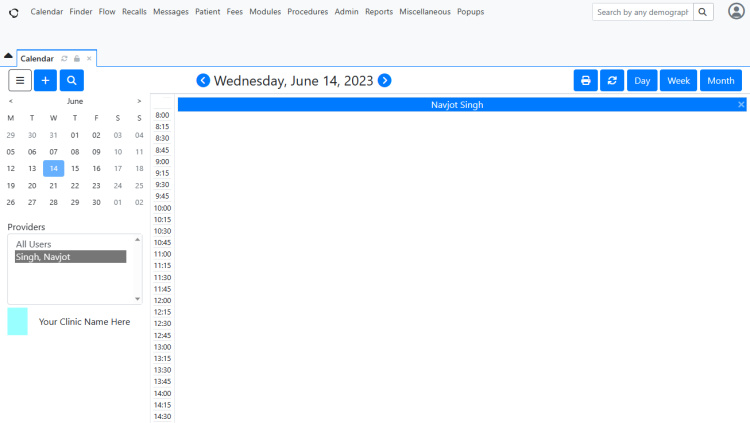Move mini calendar to previous month
750x423 pixels.
[11, 101]
